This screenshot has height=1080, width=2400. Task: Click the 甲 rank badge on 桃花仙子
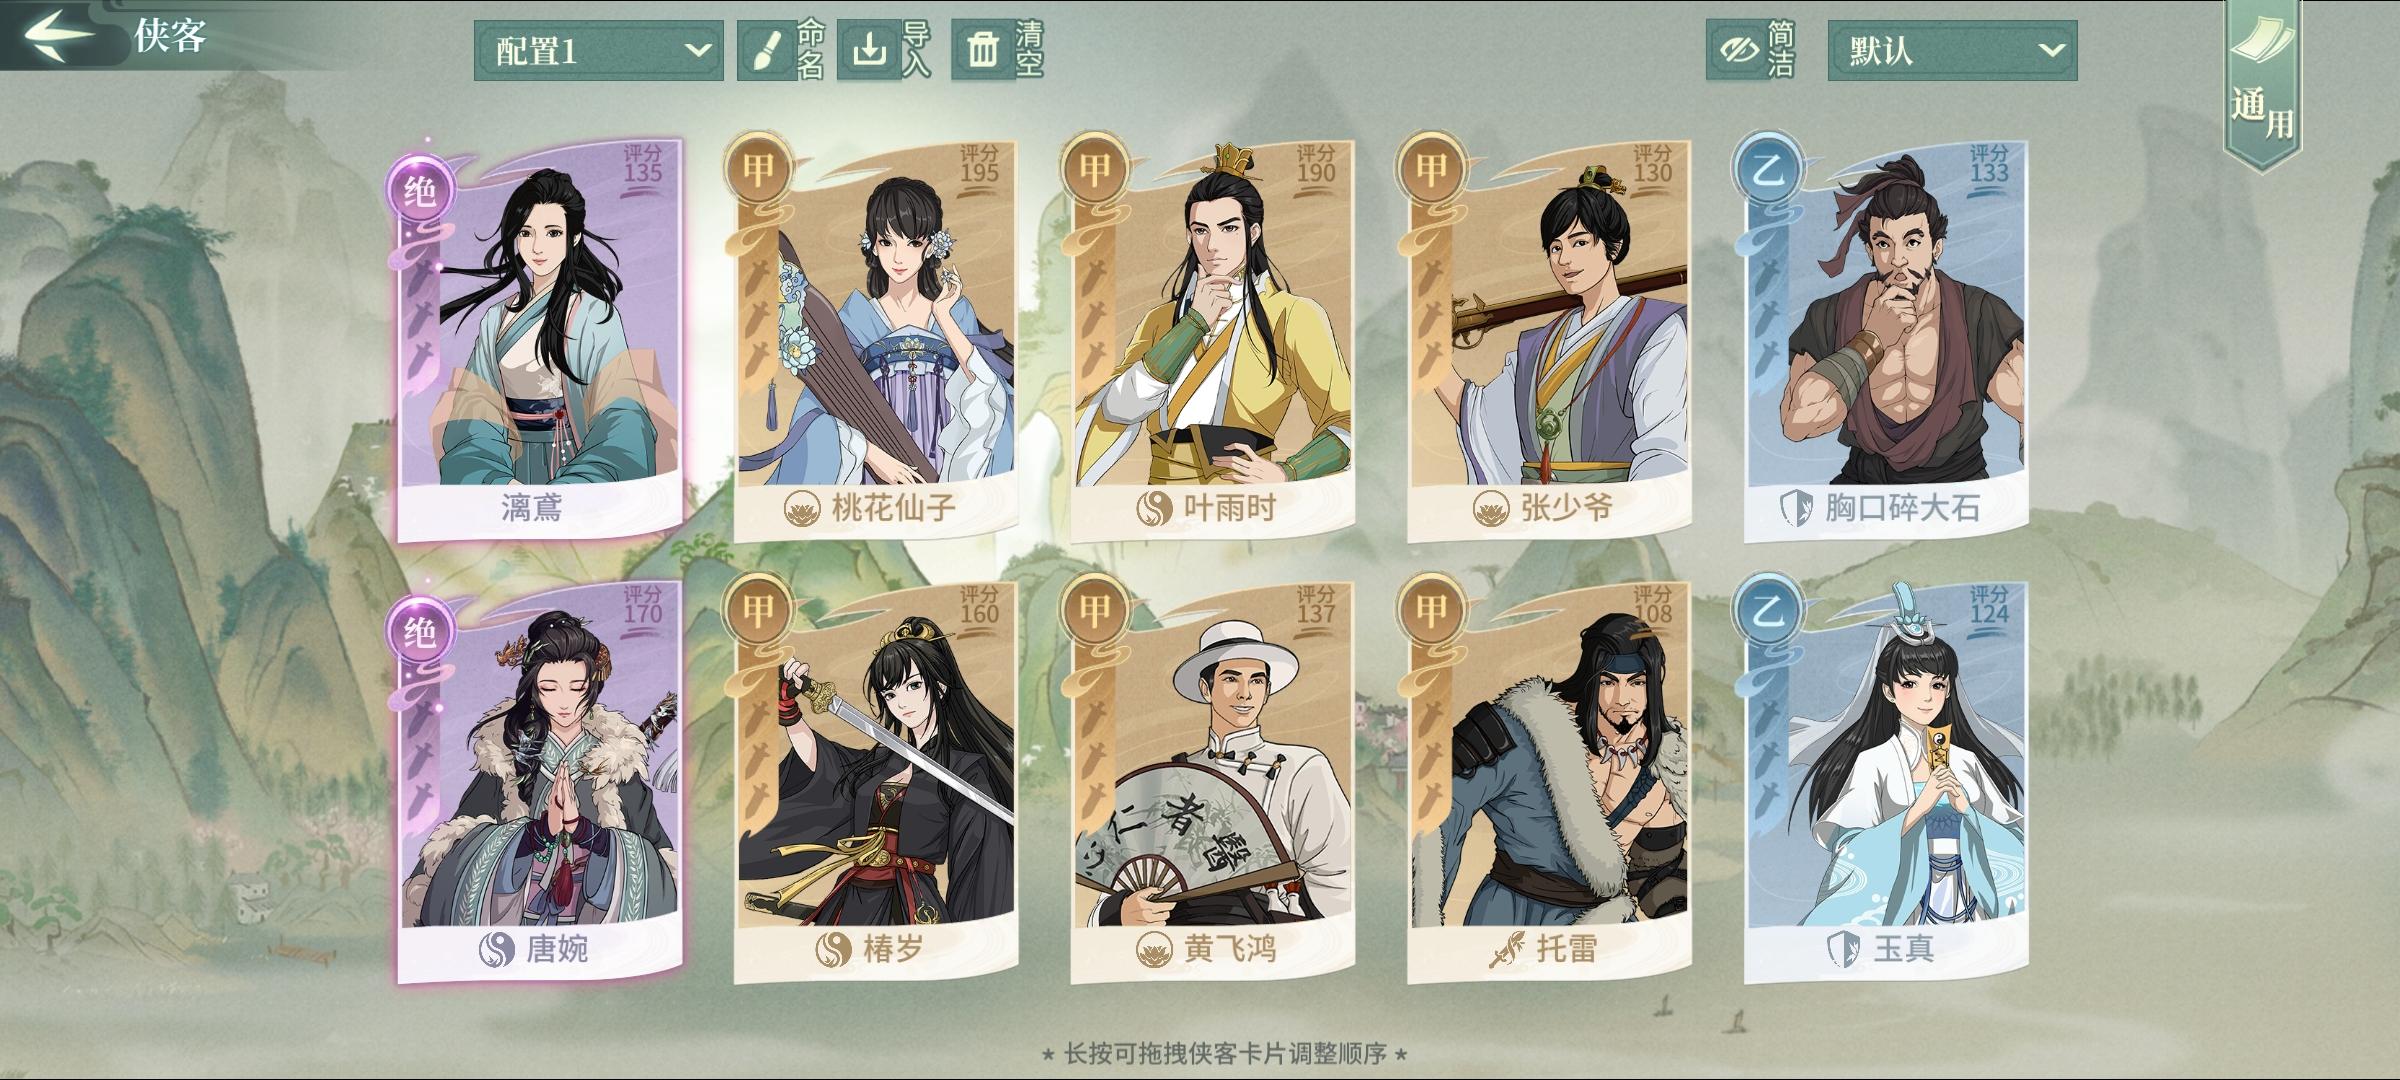[x=758, y=168]
